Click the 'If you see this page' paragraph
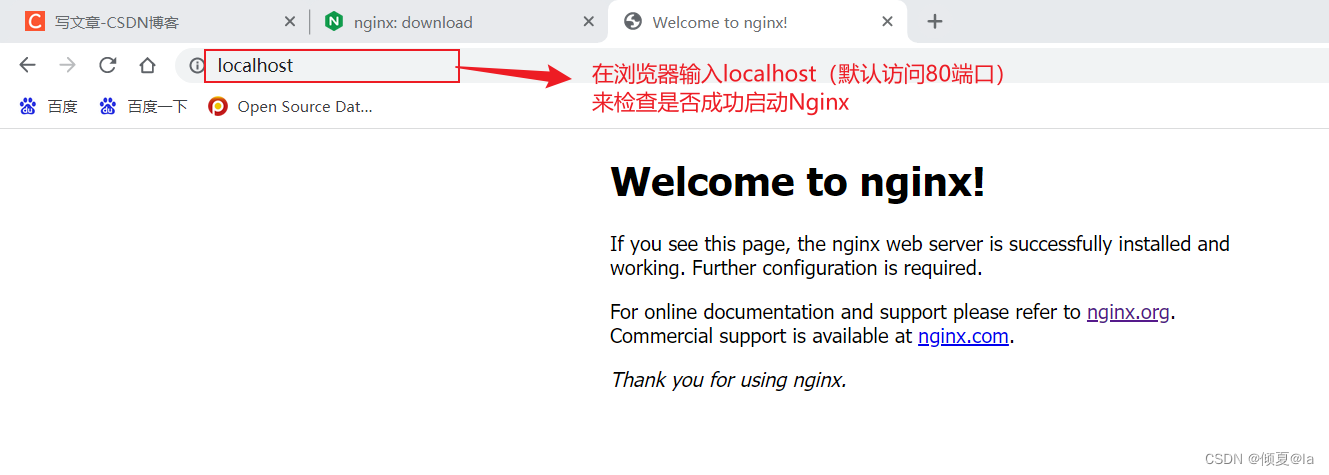 click(x=920, y=256)
